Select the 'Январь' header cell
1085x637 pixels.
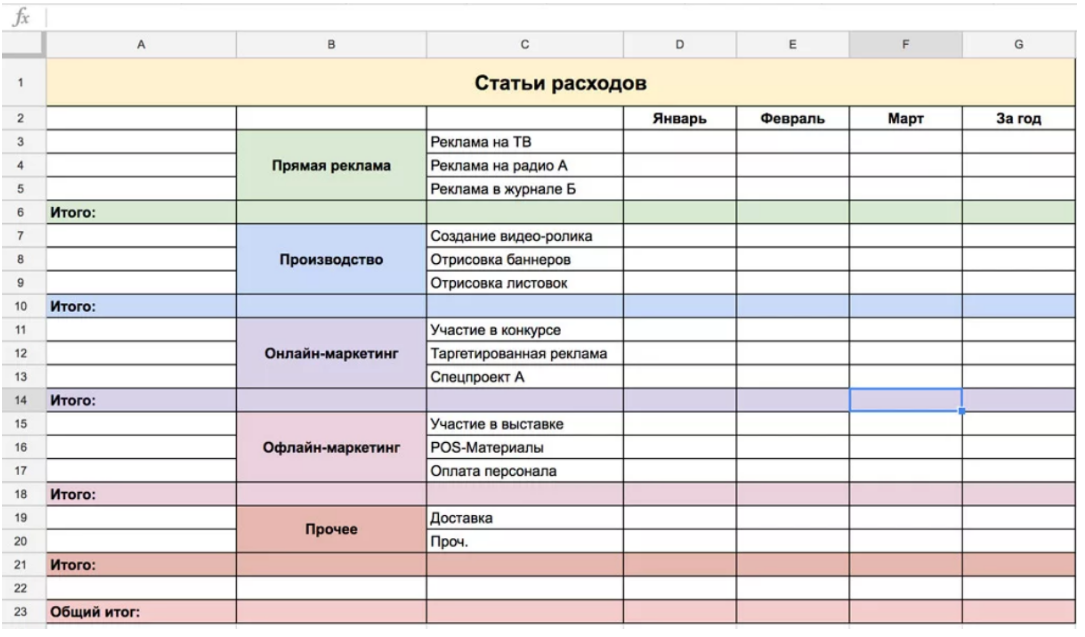(x=680, y=118)
